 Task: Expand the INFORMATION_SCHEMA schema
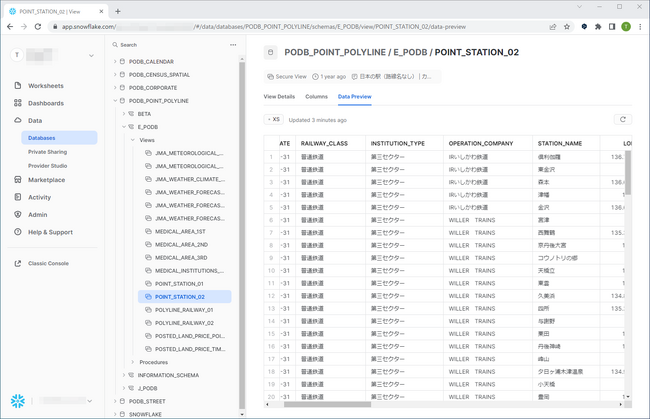pyautogui.click(x=124, y=375)
